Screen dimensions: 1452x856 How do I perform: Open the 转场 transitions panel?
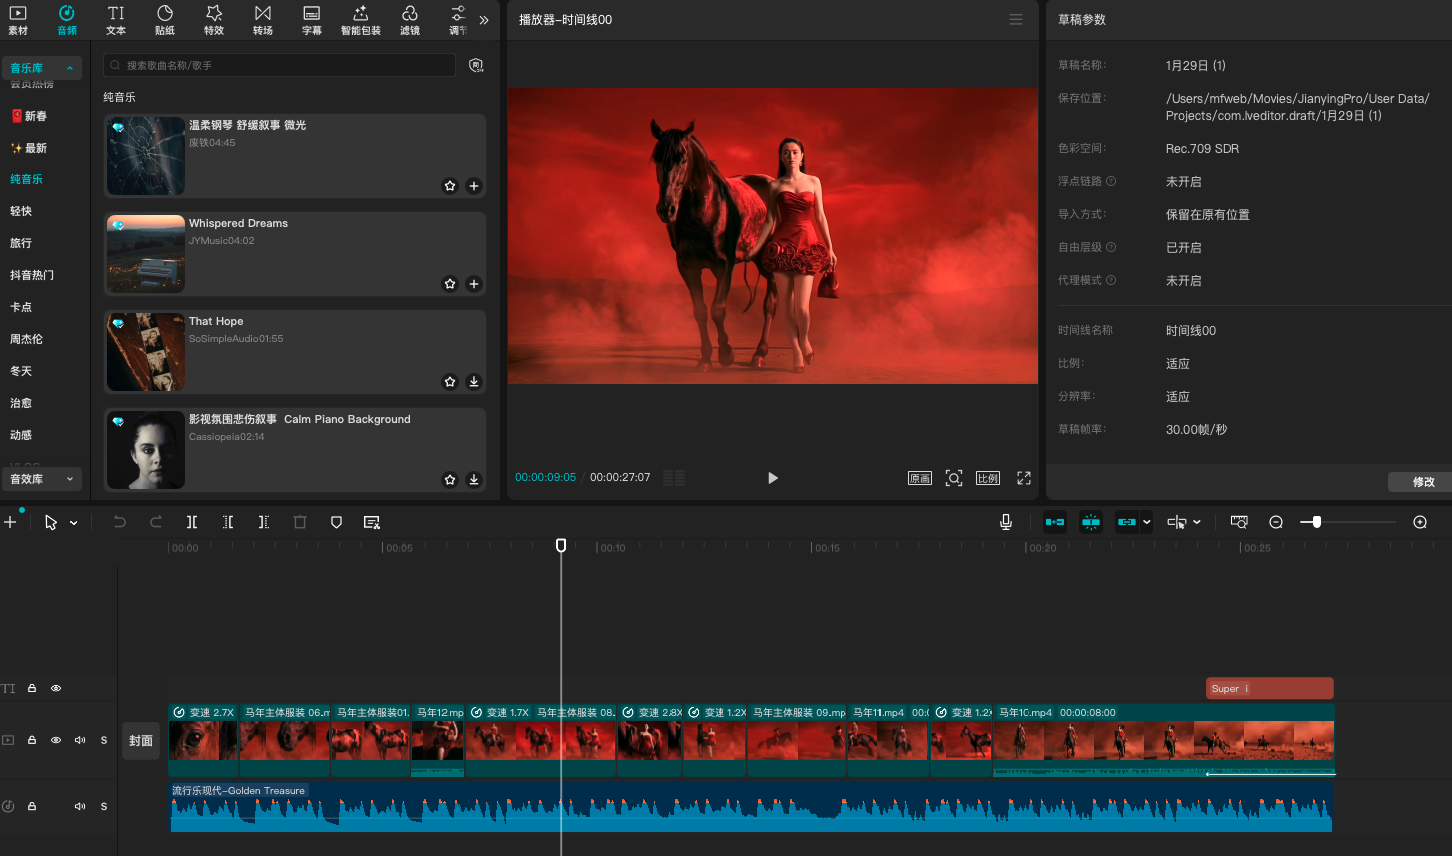point(263,19)
